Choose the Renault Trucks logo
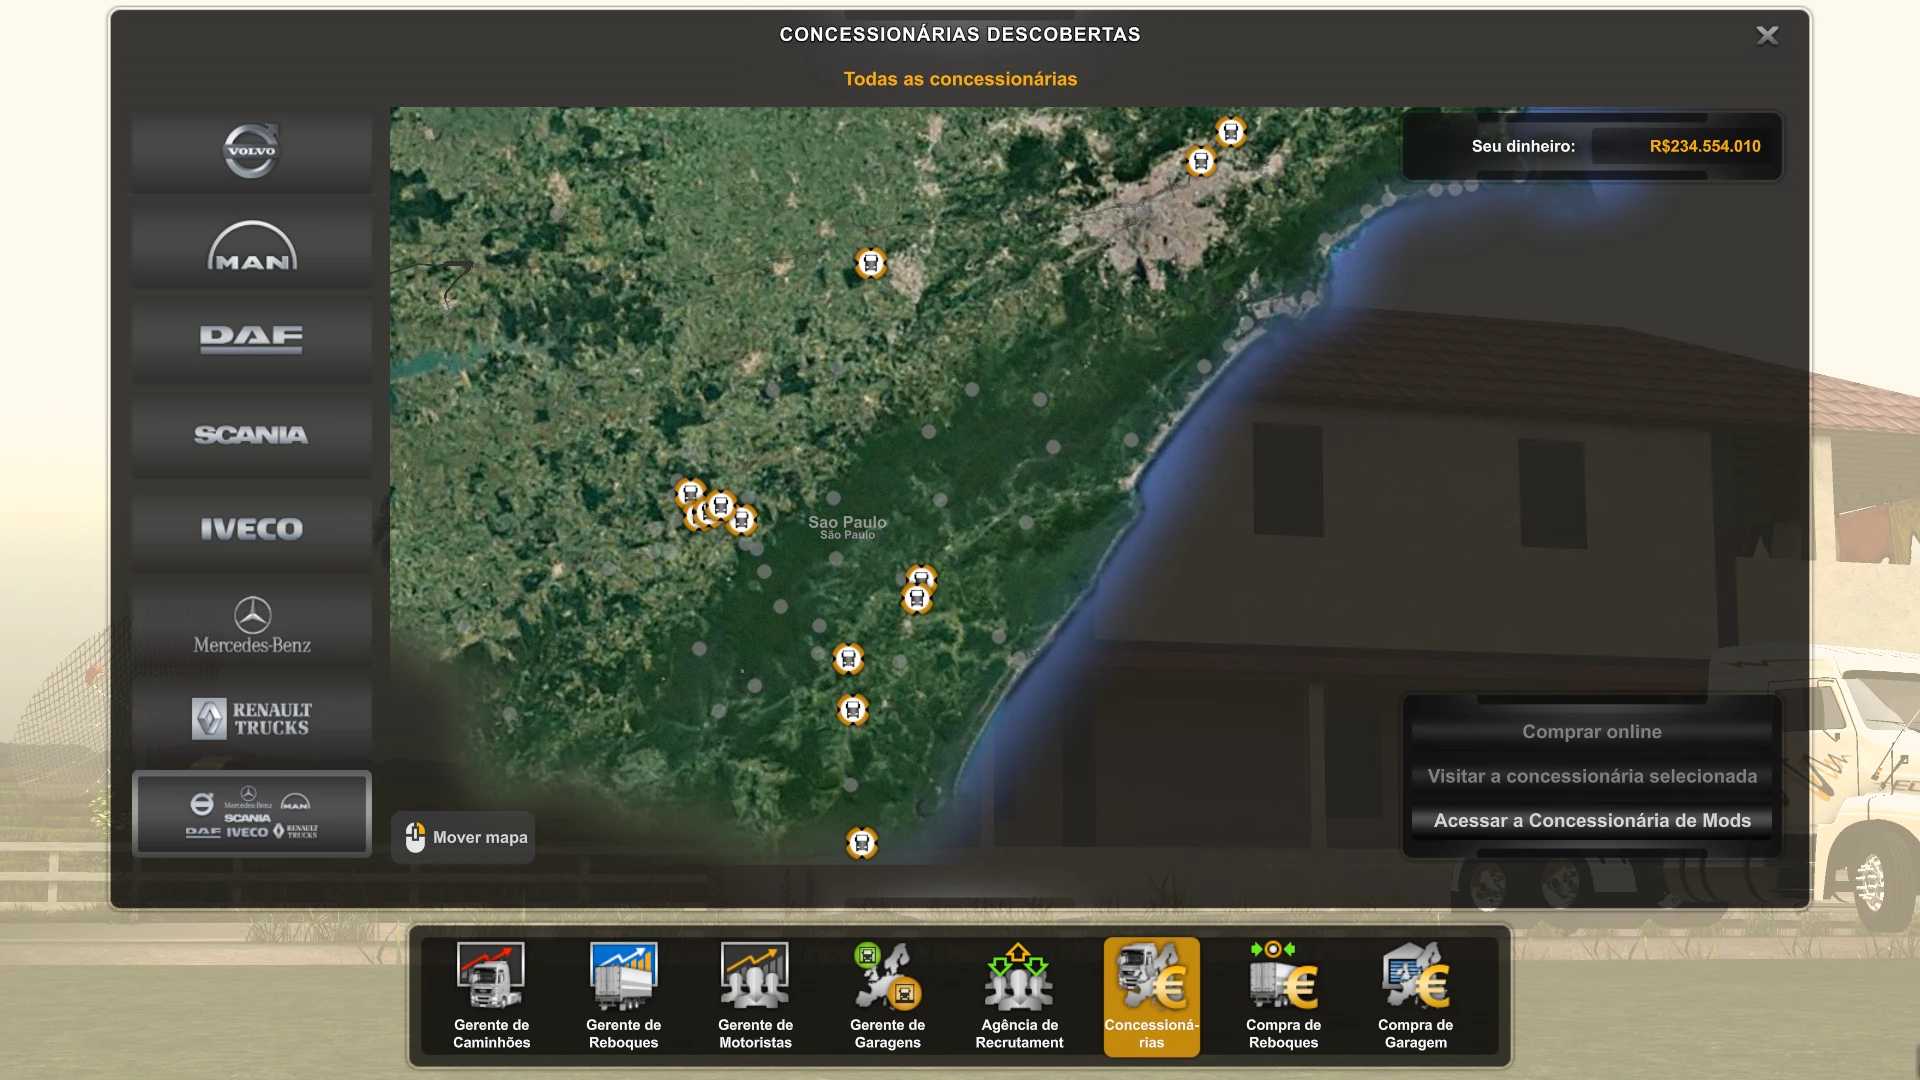Viewport: 1920px width, 1080px height. coord(251,718)
